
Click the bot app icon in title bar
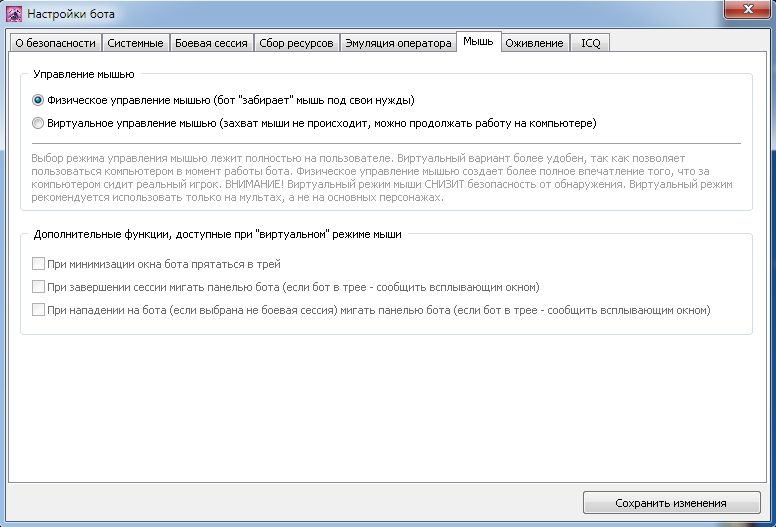click(x=14, y=14)
